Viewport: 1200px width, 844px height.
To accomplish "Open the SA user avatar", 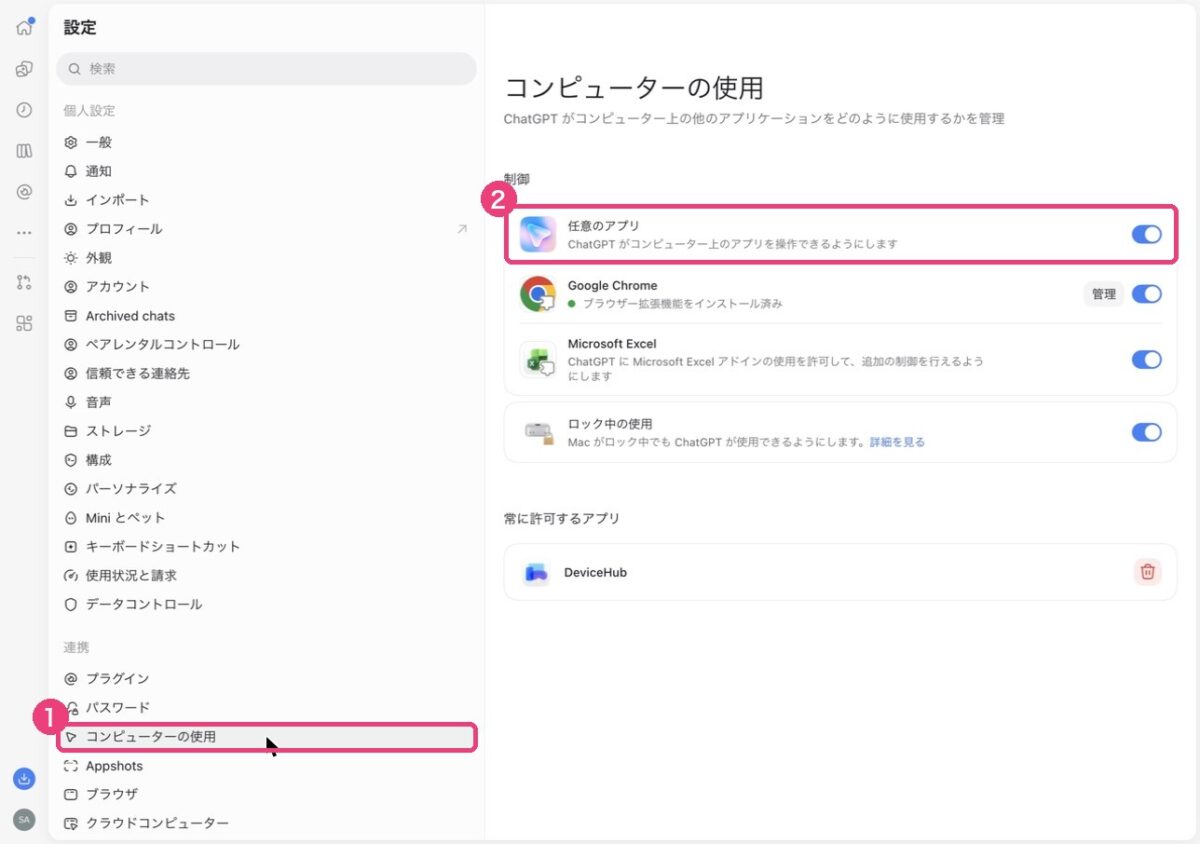I will click(x=24, y=820).
